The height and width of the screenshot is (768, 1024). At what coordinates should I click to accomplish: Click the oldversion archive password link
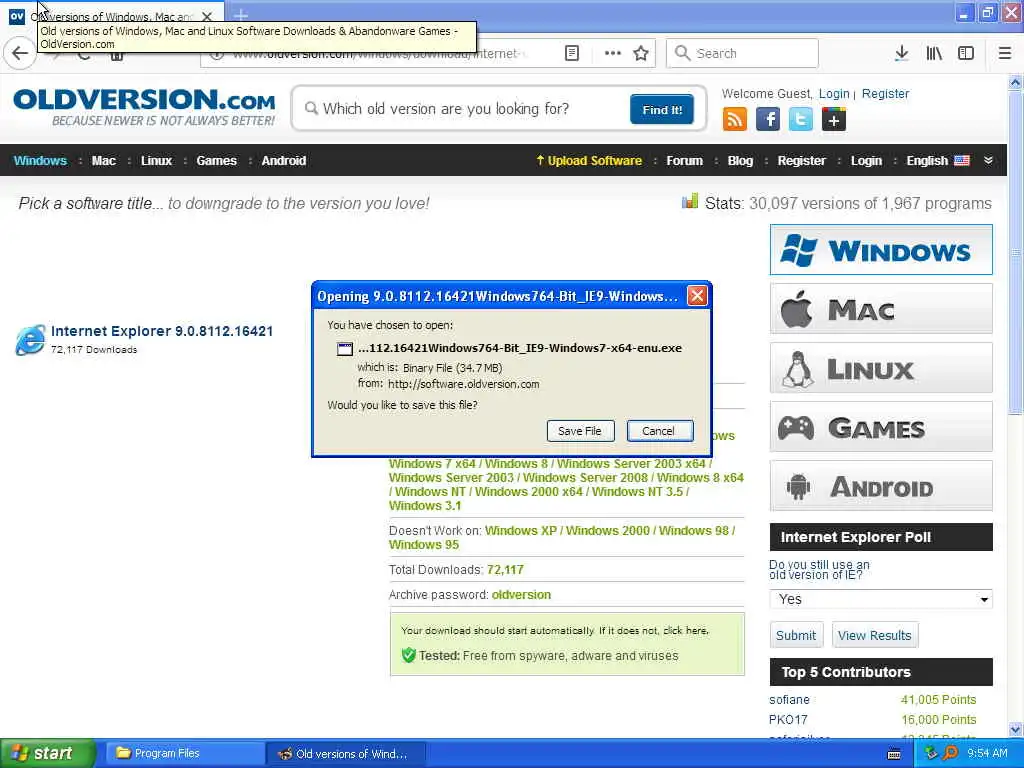521,594
